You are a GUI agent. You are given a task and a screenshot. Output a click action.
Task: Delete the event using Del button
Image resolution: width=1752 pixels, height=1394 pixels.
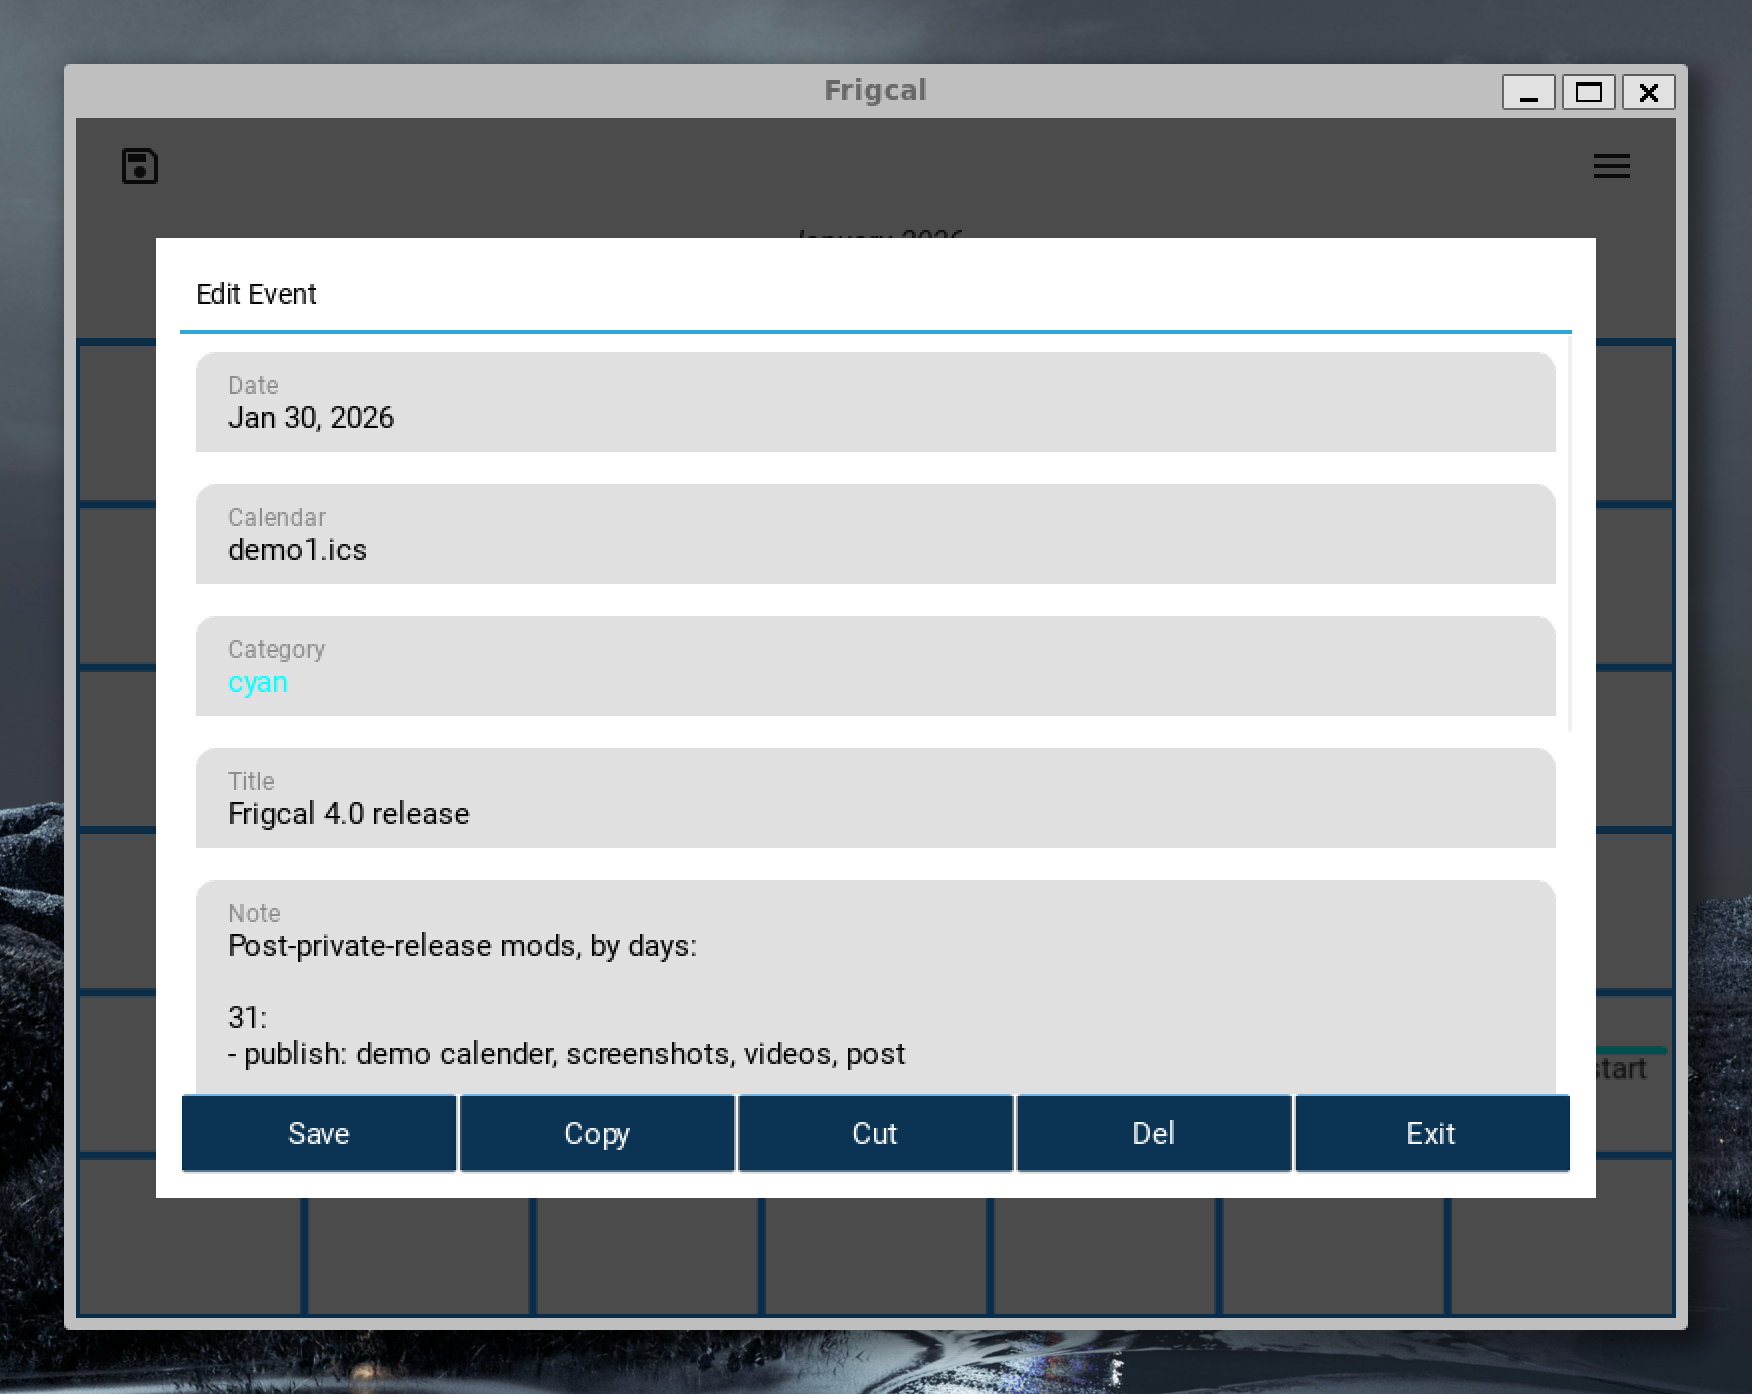click(x=1154, y=1133)
